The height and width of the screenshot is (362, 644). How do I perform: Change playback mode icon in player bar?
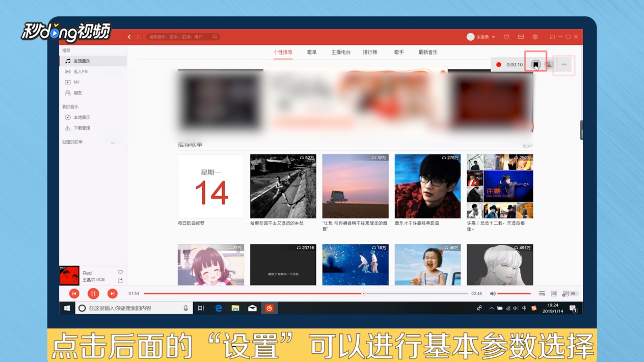click(x=542, y=293)
